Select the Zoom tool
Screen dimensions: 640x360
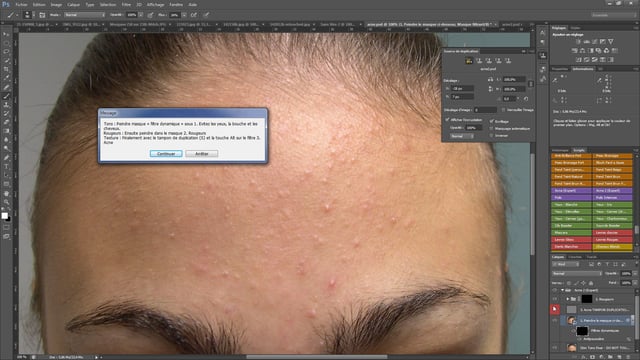[x=6, y=202]
